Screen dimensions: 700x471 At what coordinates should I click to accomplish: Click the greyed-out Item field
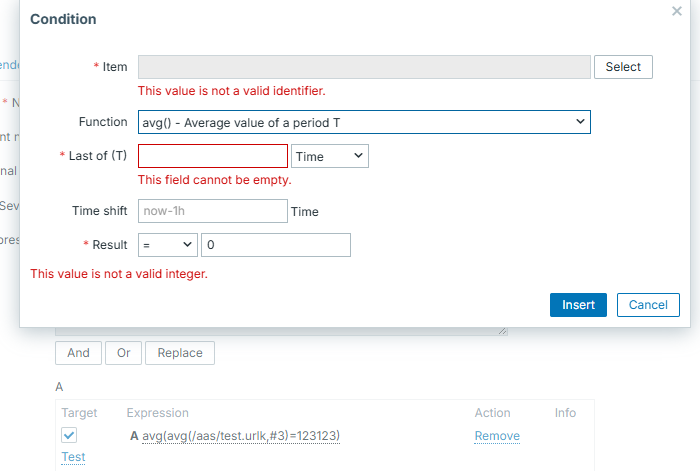364,67
